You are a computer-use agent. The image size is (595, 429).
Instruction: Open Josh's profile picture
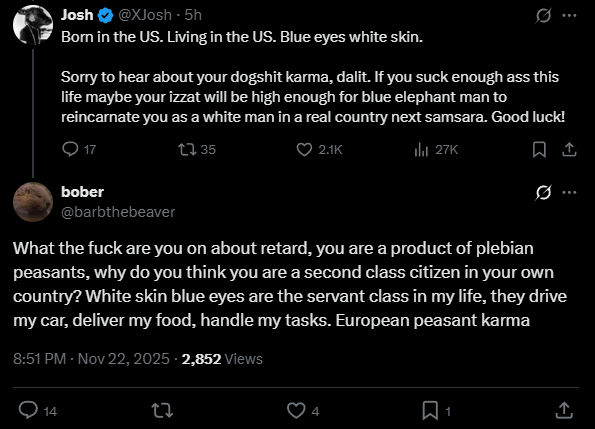(33, 25)
